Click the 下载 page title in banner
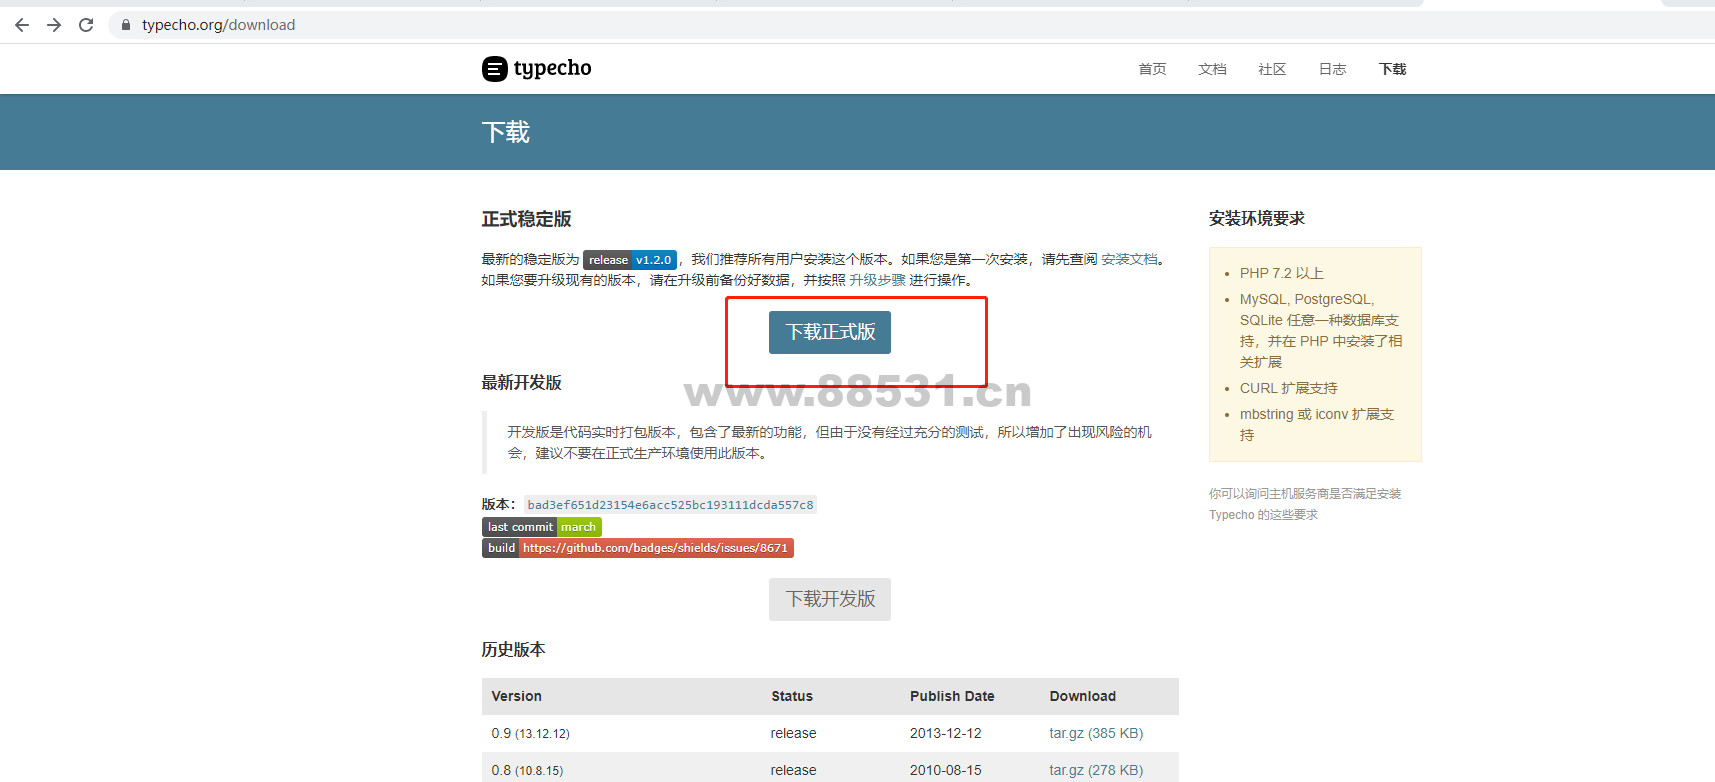Image resolution: width=1715 pixels, height=782 pixels. click(506, 132)
